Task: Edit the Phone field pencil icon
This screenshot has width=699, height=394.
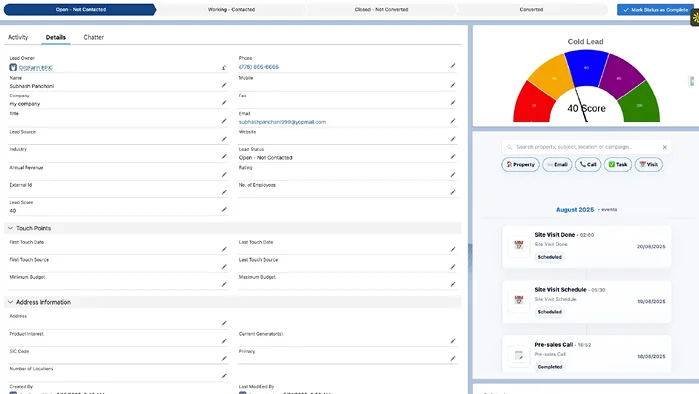Action: (x=453, y=66)
